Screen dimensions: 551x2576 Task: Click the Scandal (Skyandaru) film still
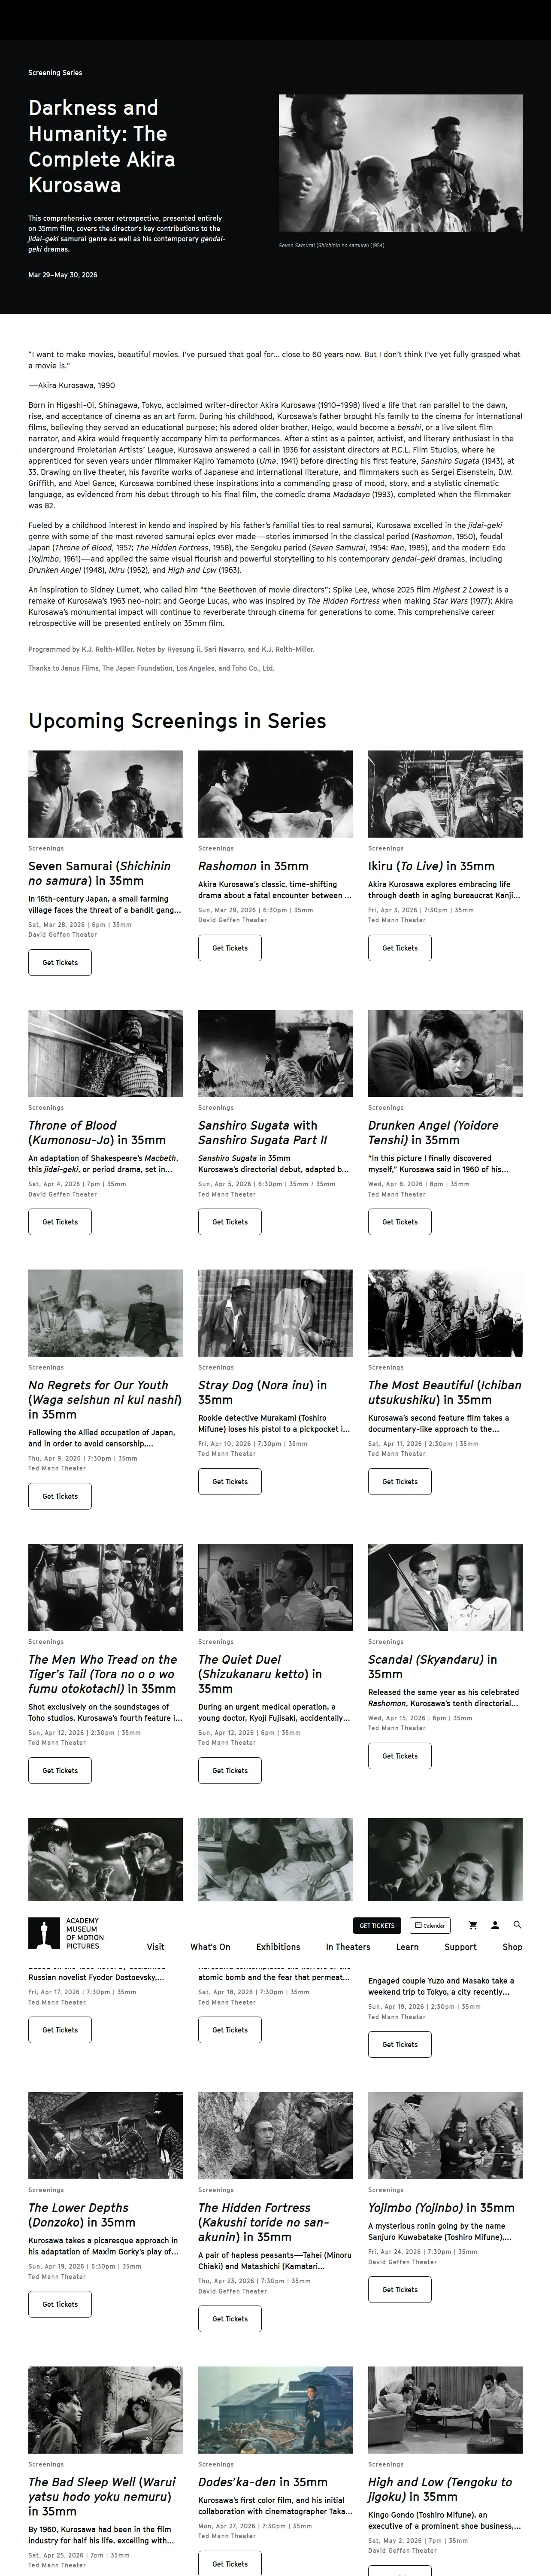click(445, 1588)
